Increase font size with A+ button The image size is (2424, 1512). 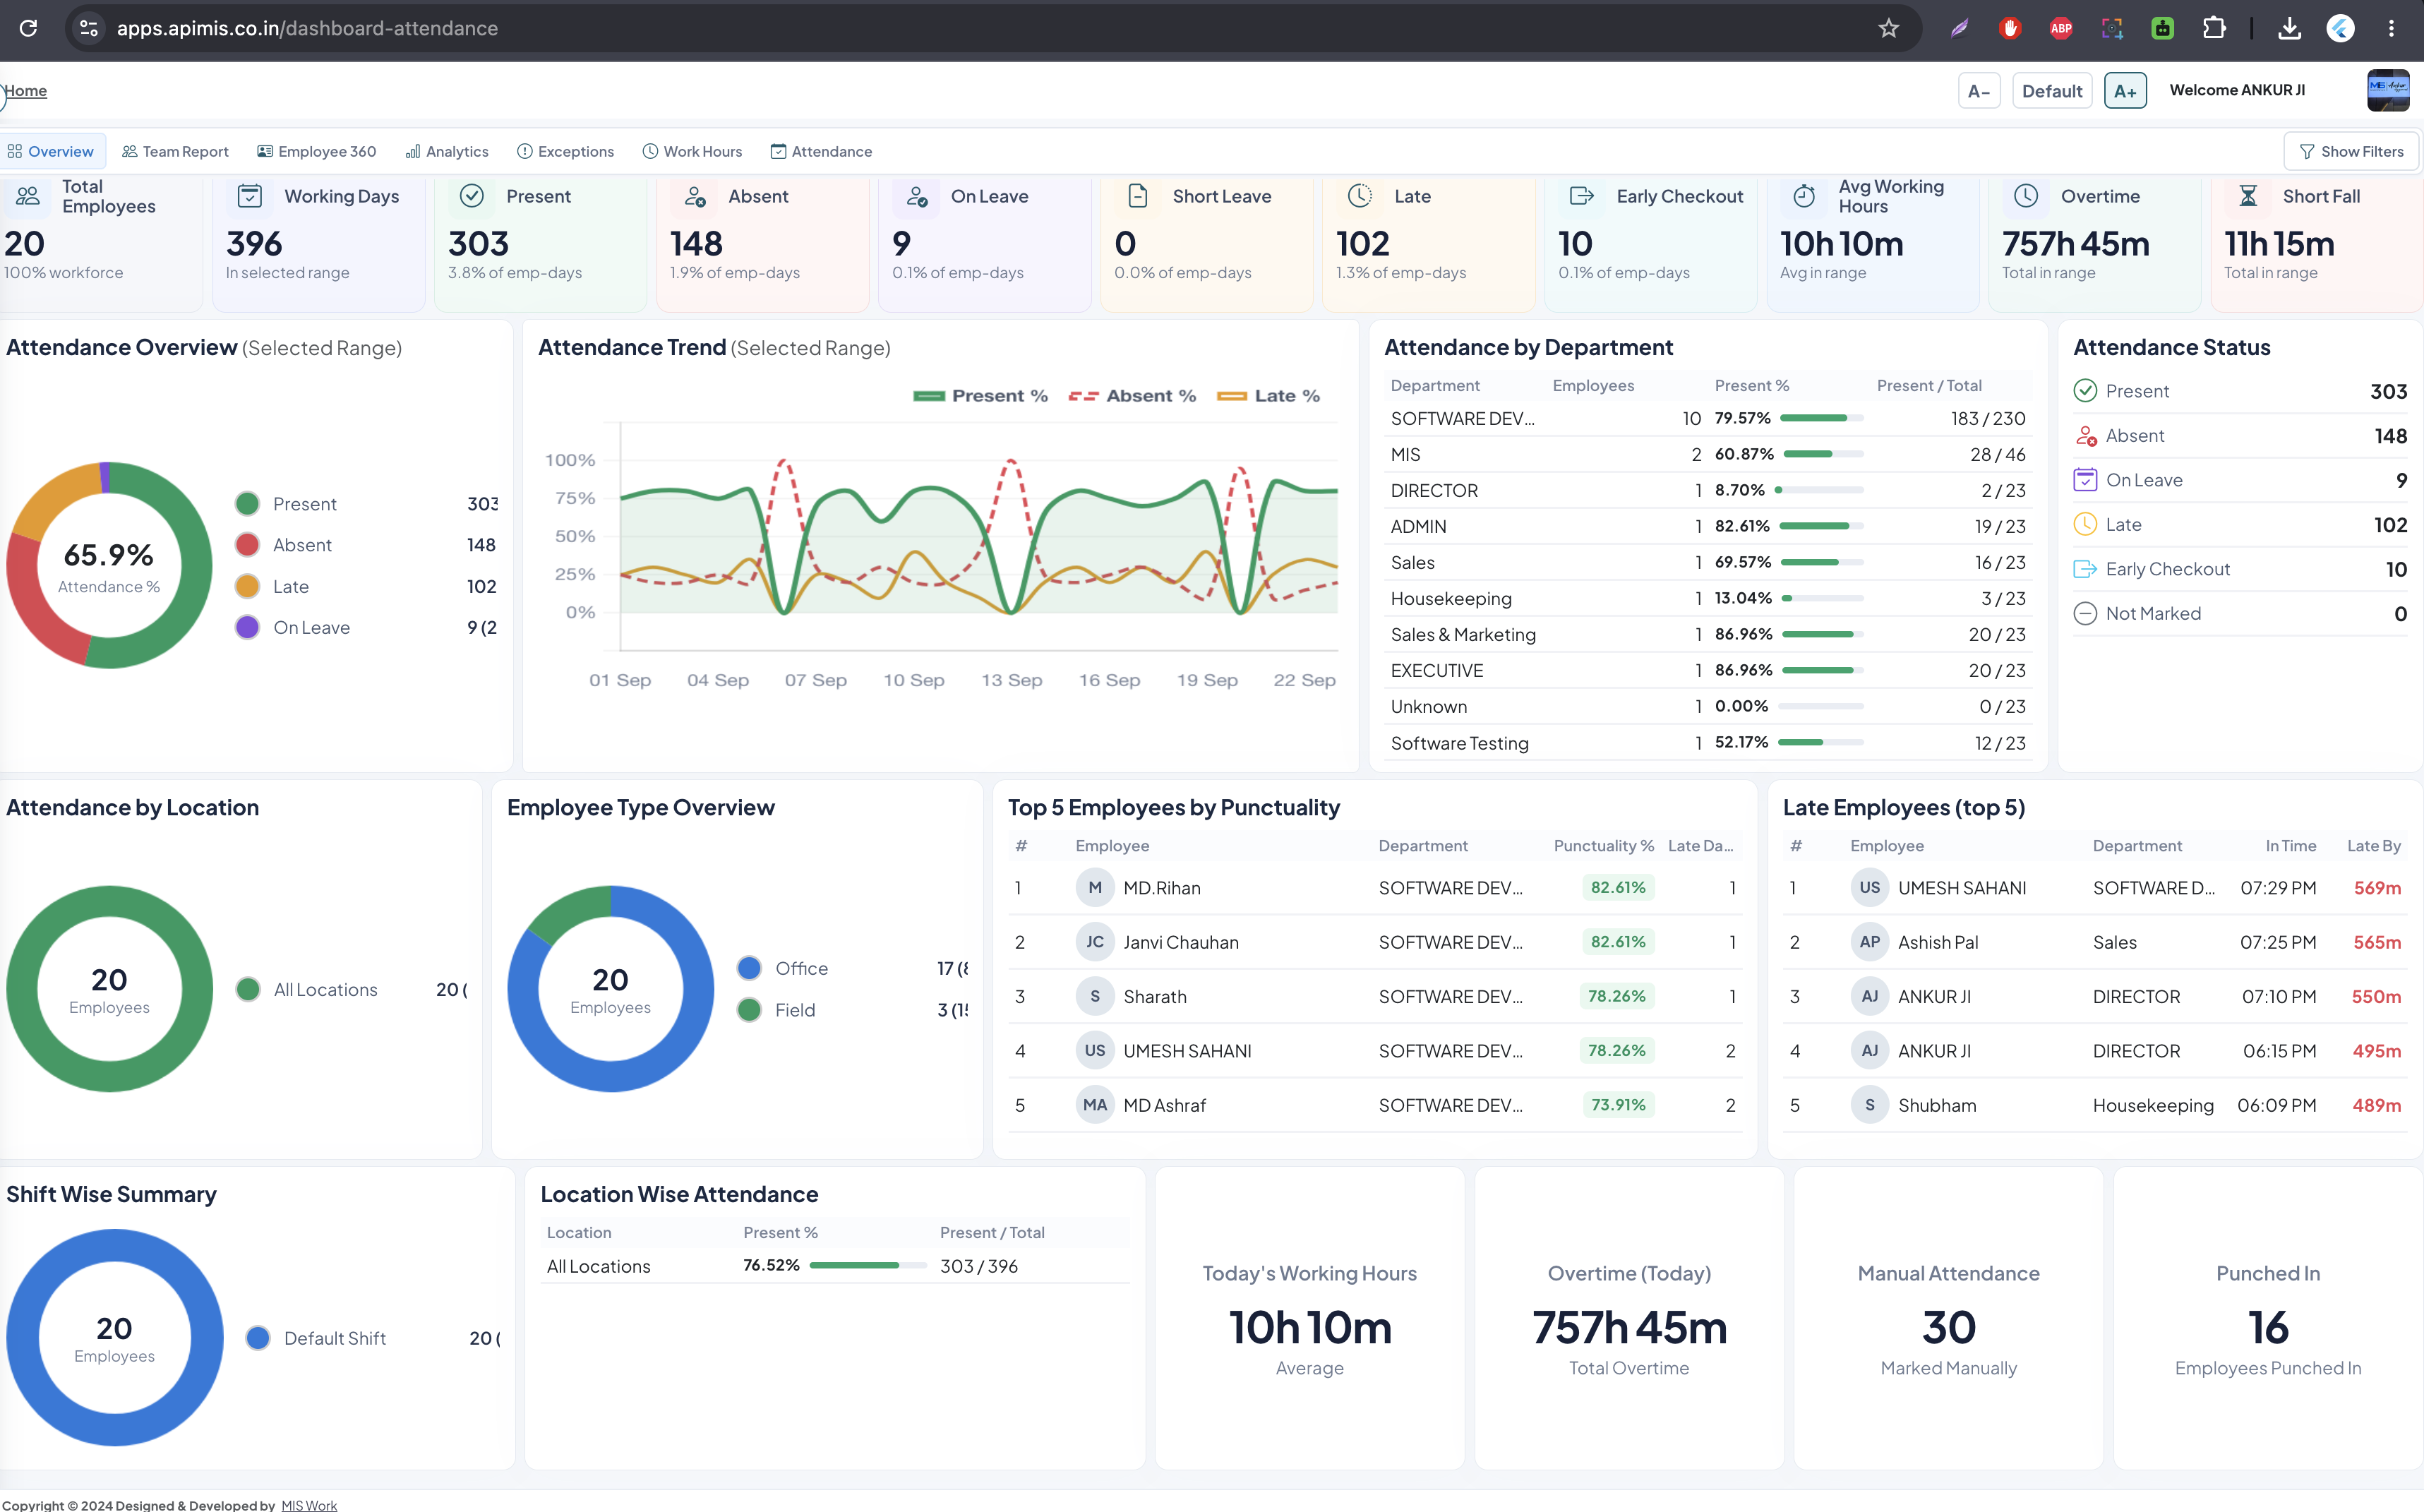2125,91
